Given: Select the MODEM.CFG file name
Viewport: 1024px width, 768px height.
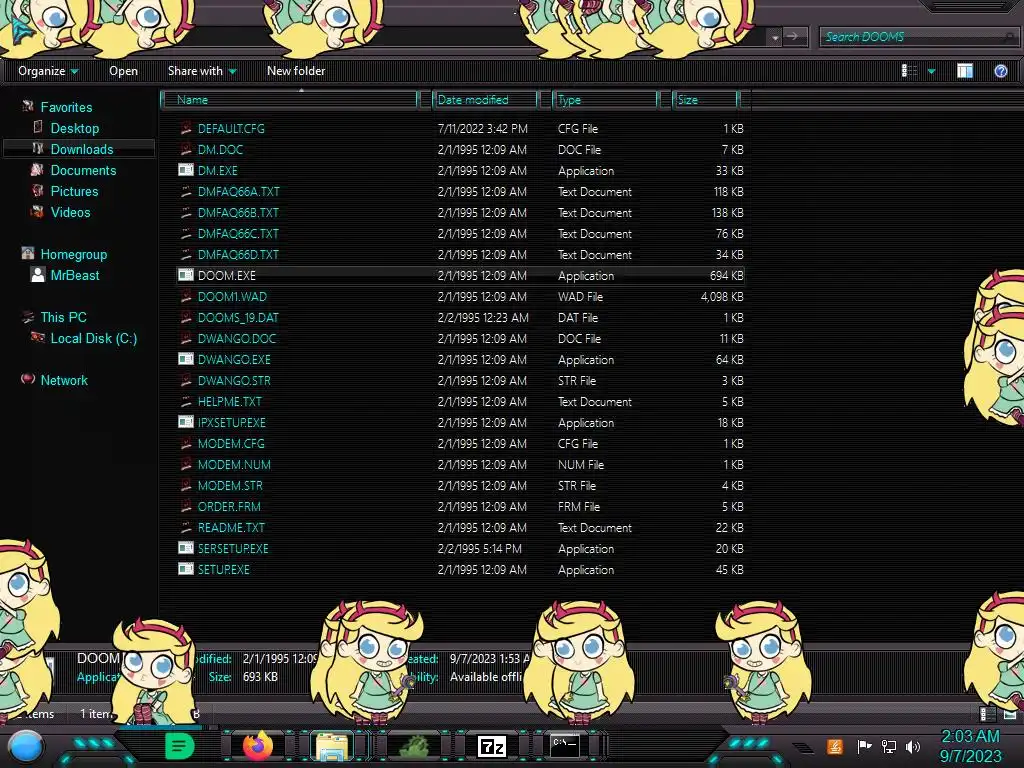Looking at the screenshot, I should [x=231, y=443].
